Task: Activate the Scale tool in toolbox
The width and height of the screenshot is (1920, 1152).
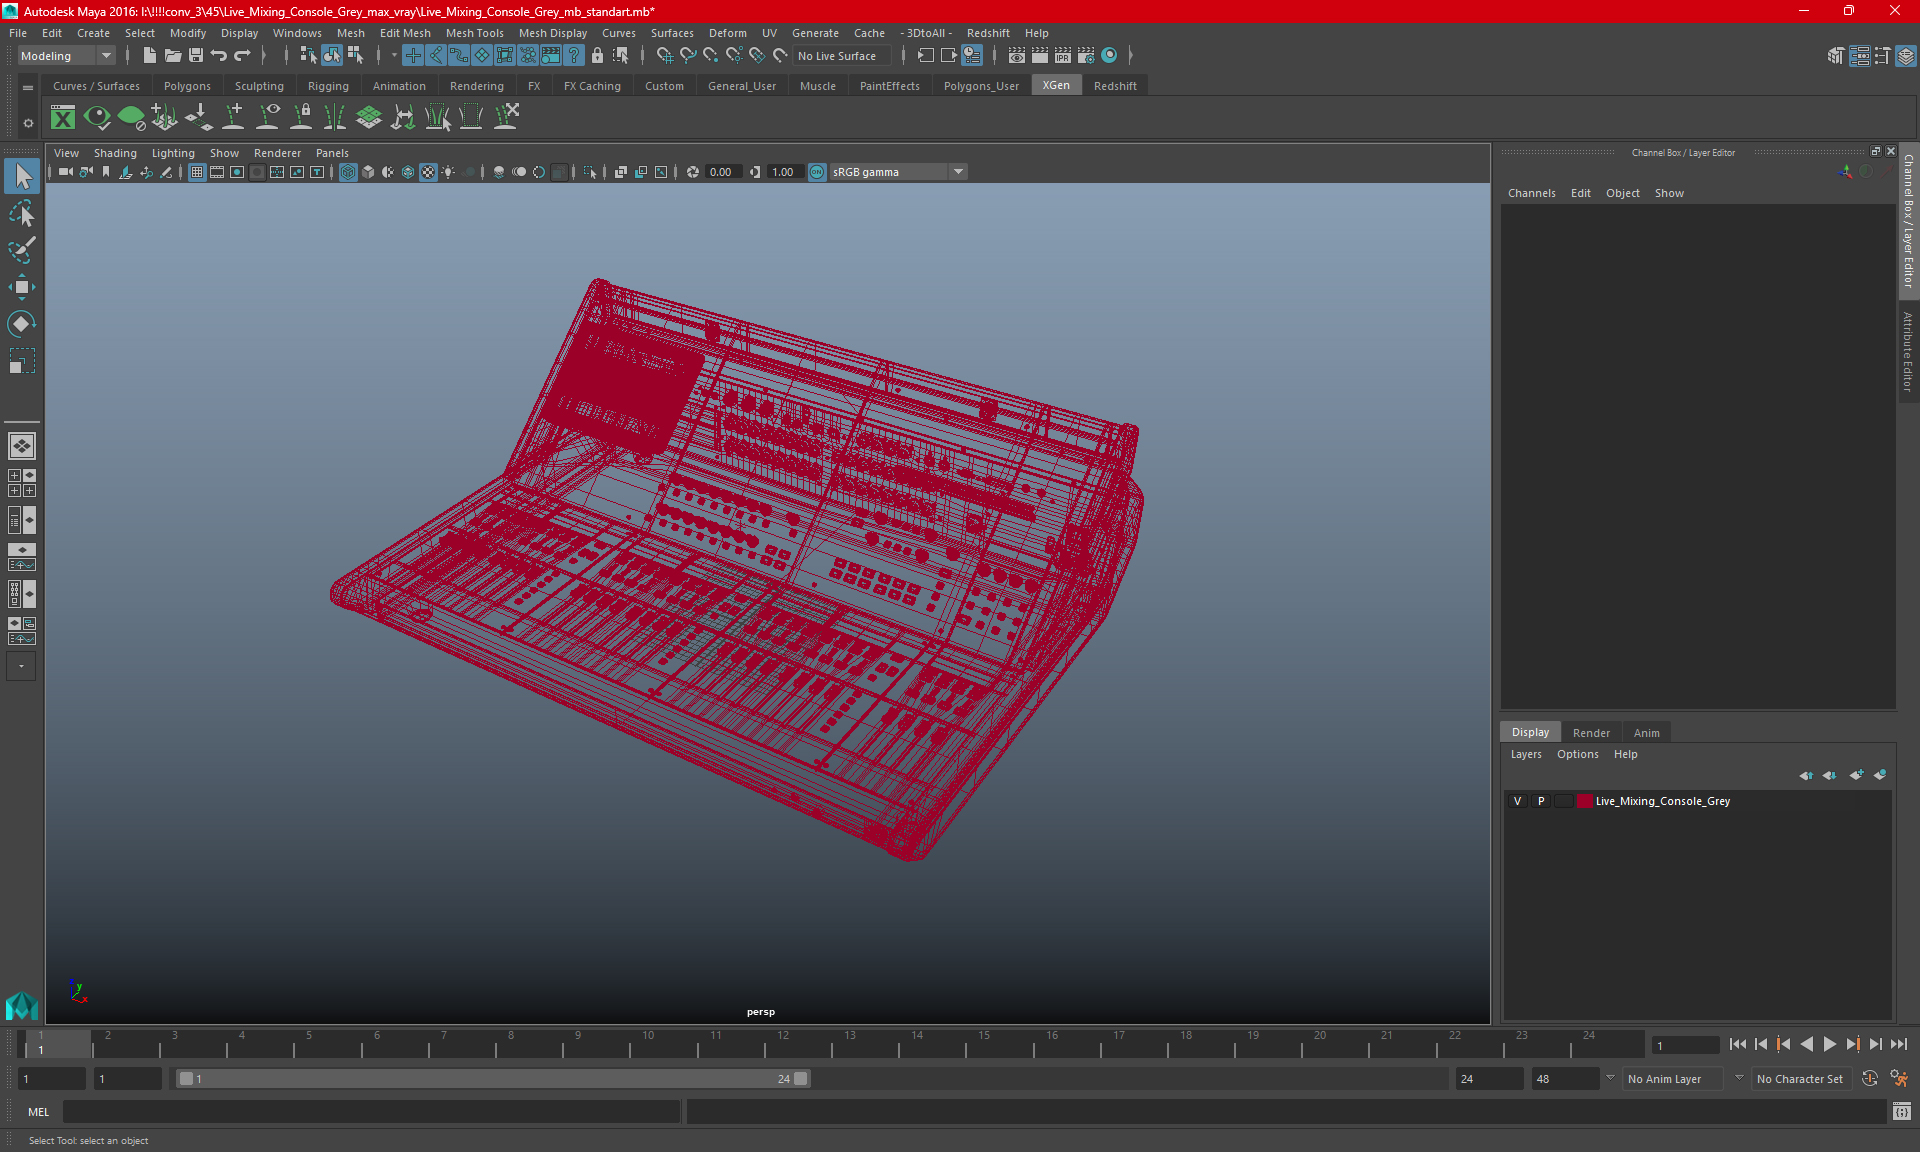Action: (22, 360)
